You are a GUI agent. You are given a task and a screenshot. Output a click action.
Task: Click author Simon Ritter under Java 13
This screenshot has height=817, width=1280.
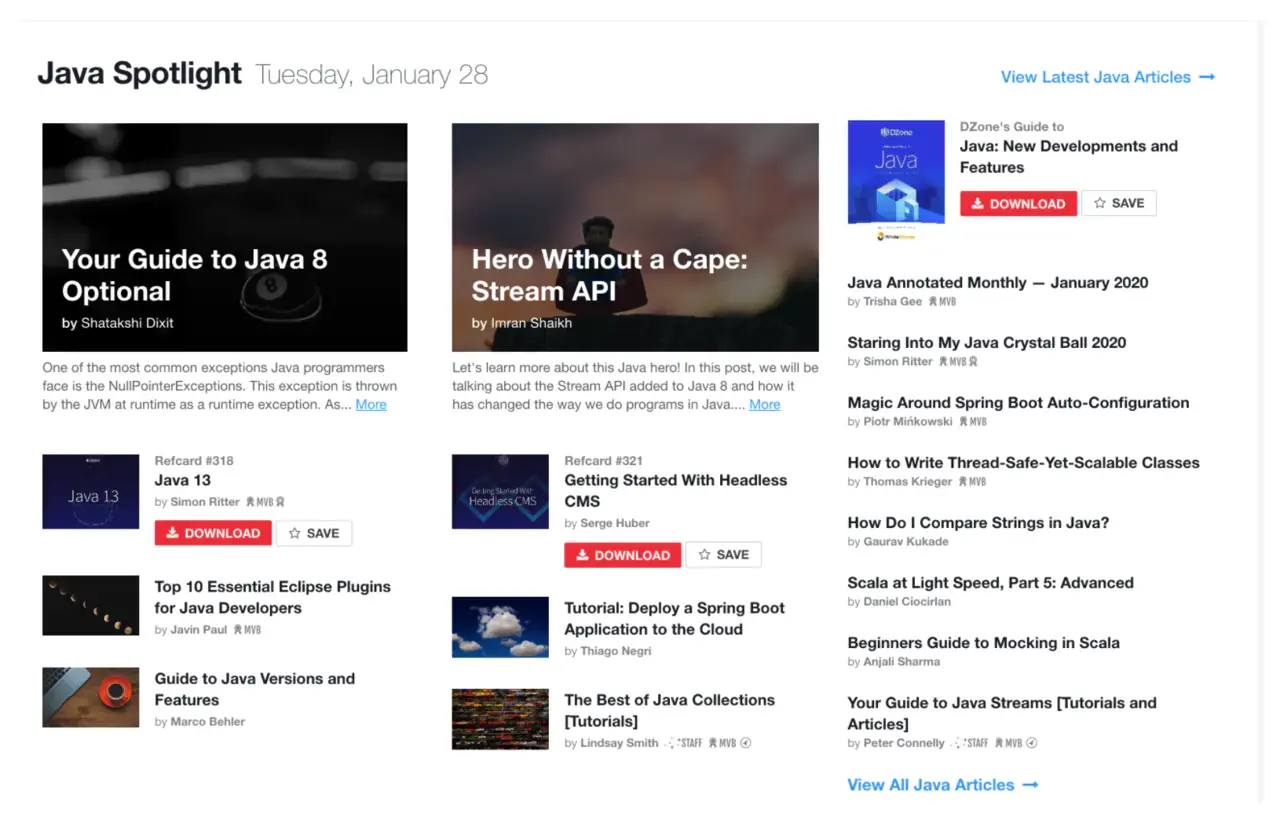point(205,502)
